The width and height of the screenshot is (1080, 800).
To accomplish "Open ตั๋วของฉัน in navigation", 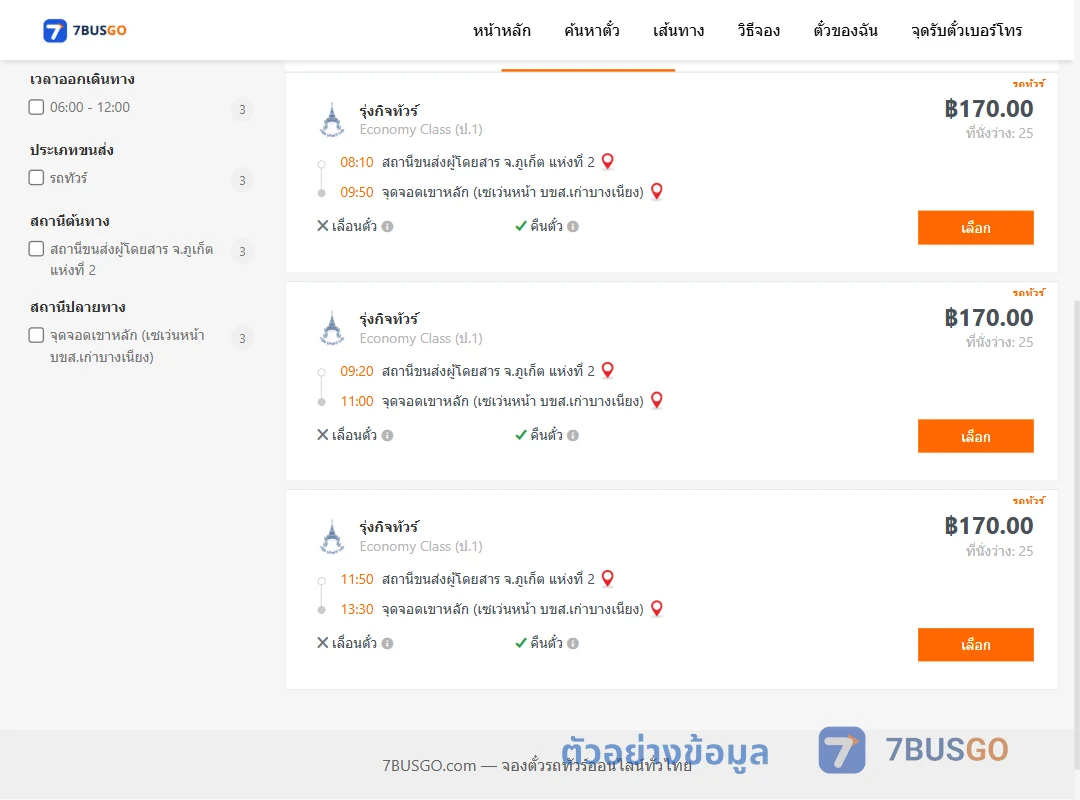I will click(x=845, y=30).
